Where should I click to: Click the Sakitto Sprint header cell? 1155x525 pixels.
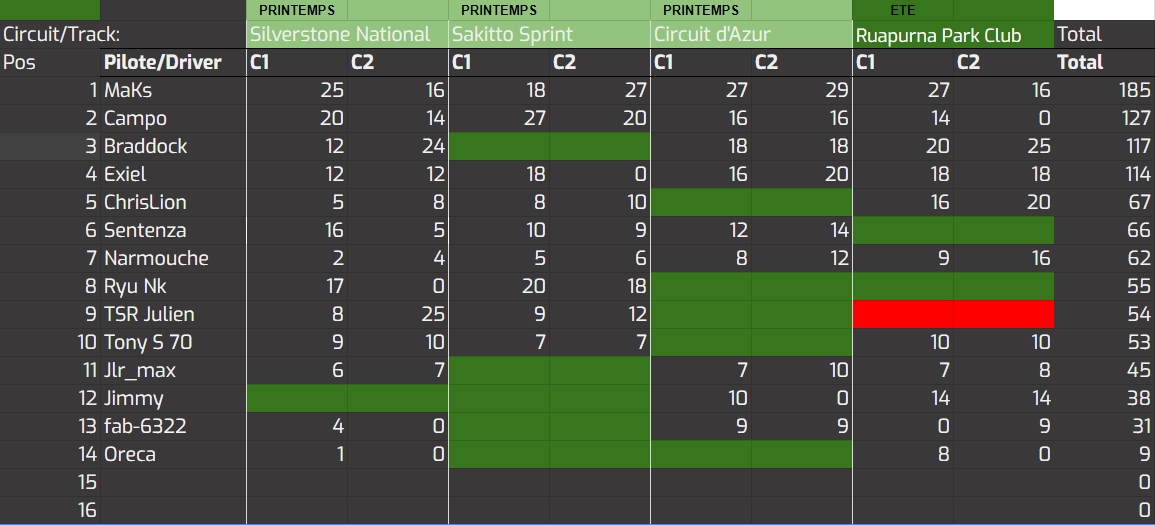513,34
